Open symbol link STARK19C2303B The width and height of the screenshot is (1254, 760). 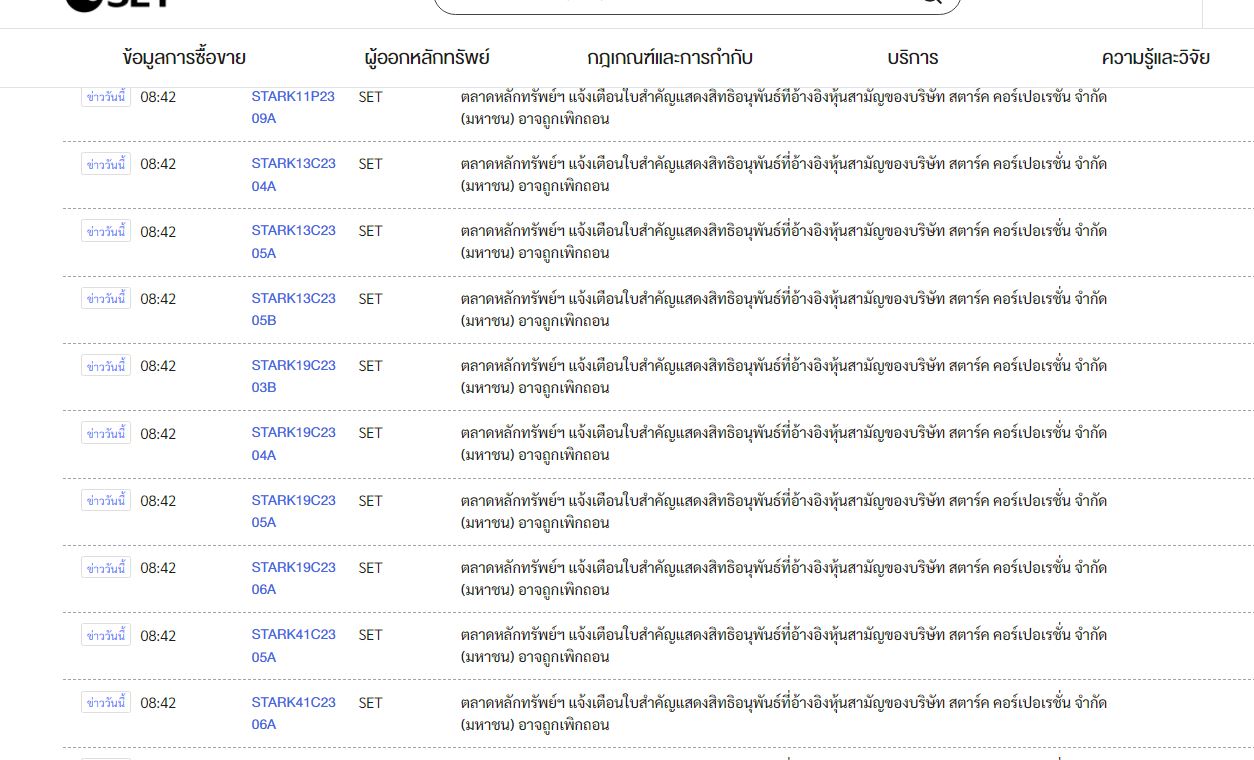[x=293, y=376]
